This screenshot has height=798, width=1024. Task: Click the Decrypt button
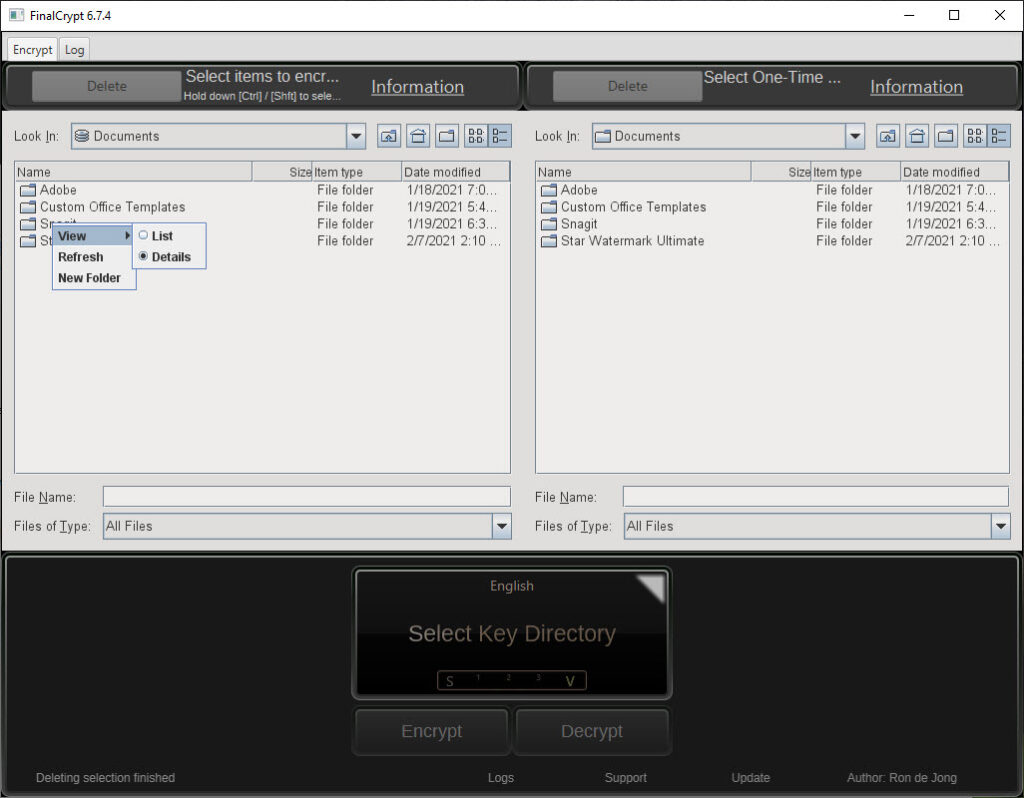(x=592, y=731)
